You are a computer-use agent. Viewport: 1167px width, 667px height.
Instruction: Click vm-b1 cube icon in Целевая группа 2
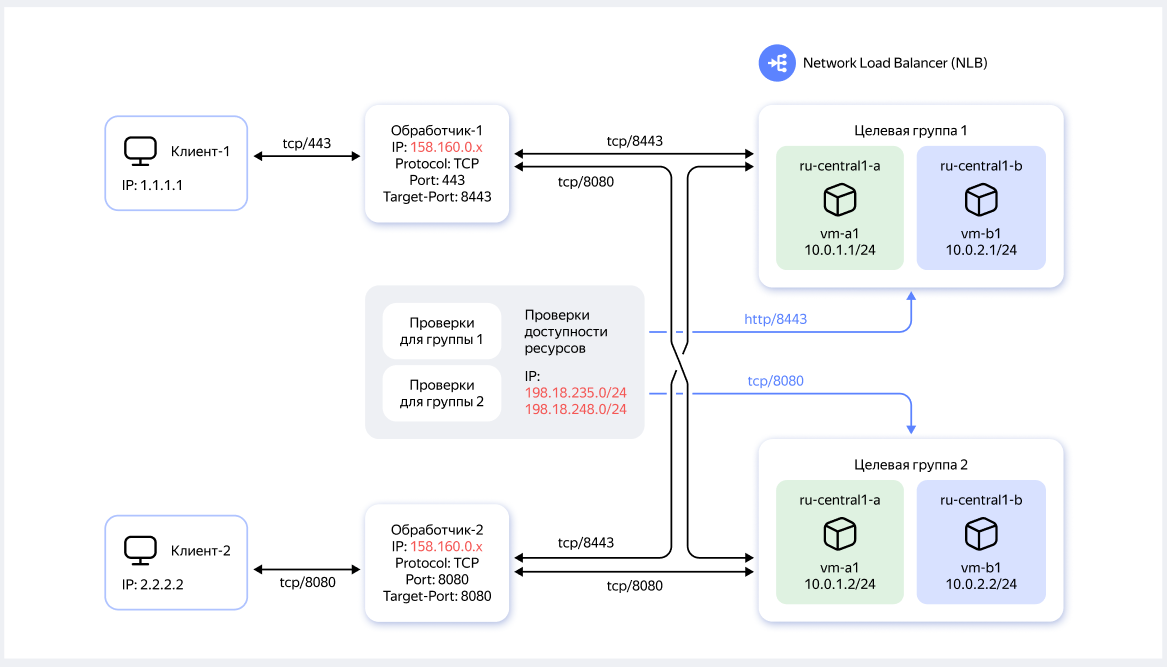[981, 534]
